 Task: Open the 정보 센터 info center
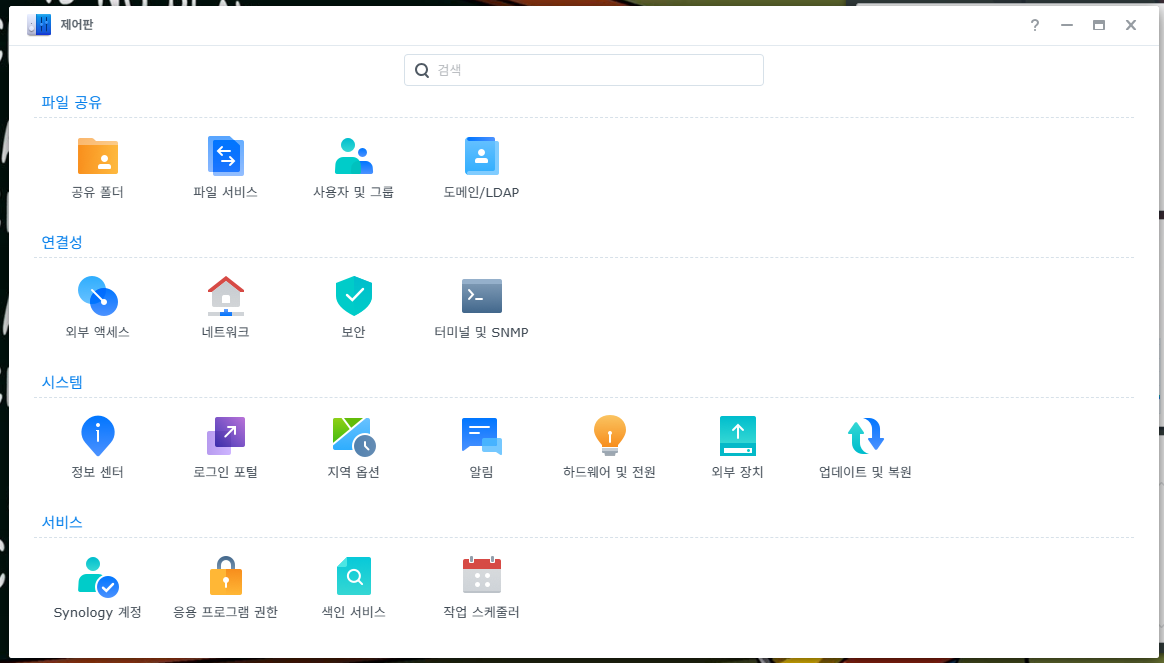click(98, 437)
